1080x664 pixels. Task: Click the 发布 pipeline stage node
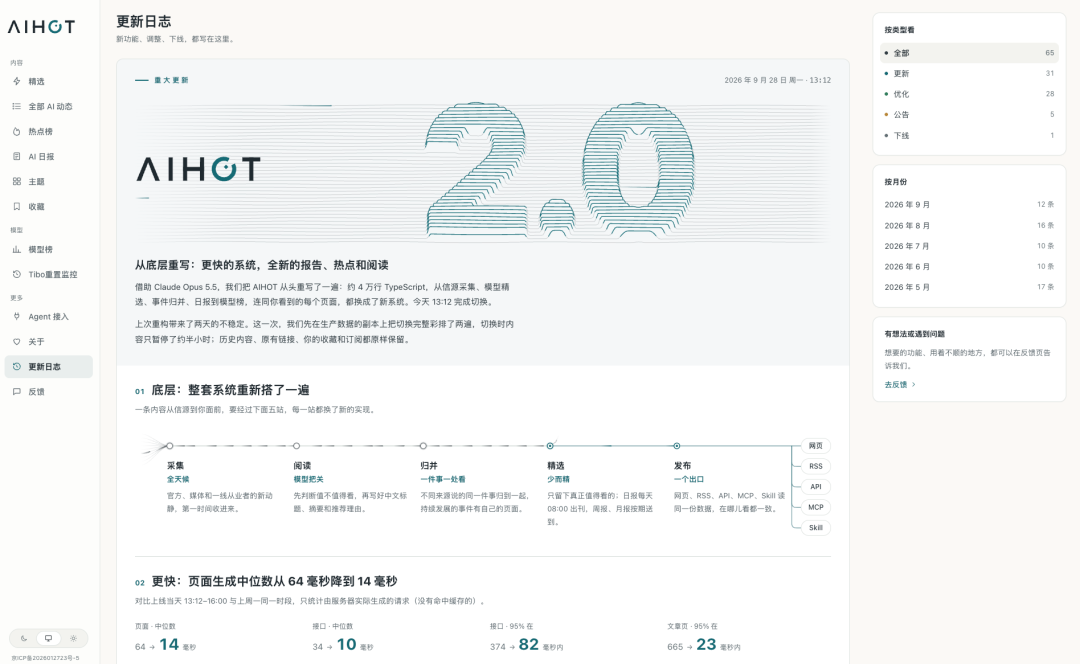point(676,446)
